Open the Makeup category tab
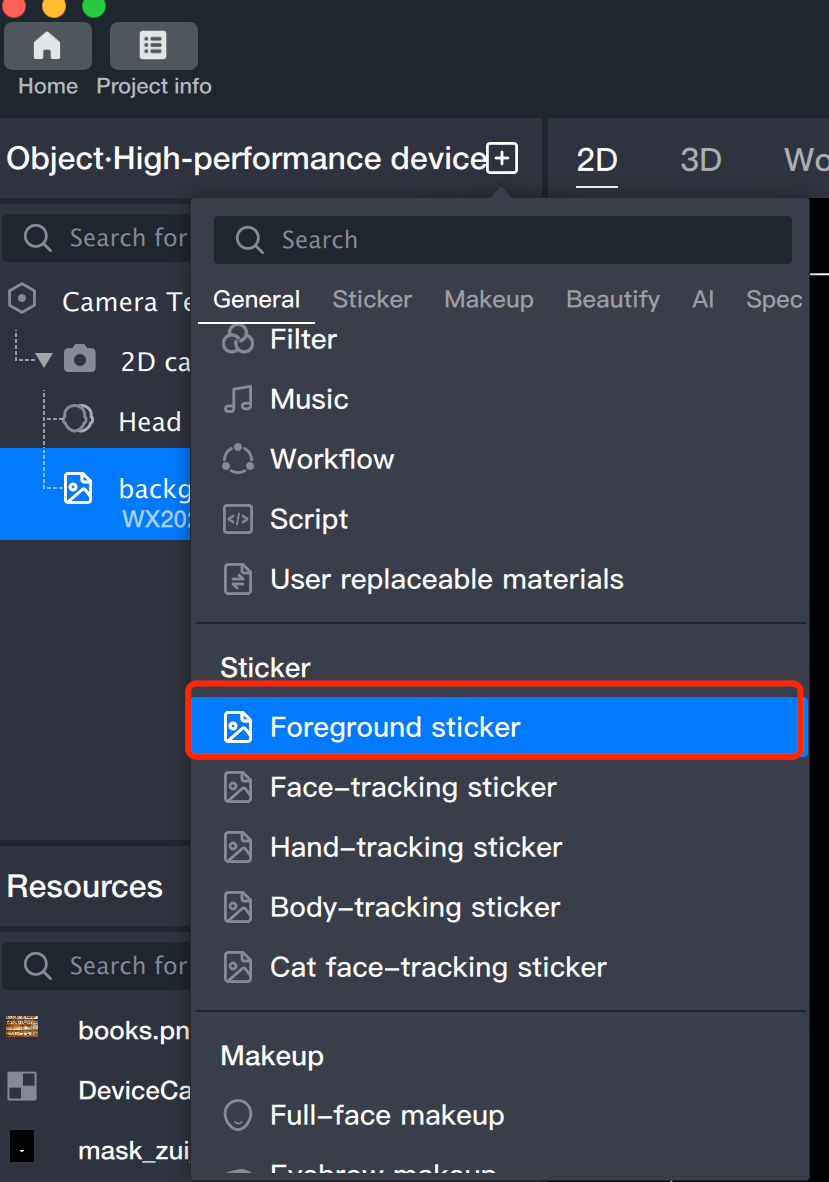This screenshot has height=1182, width=829. click(489, 300)
